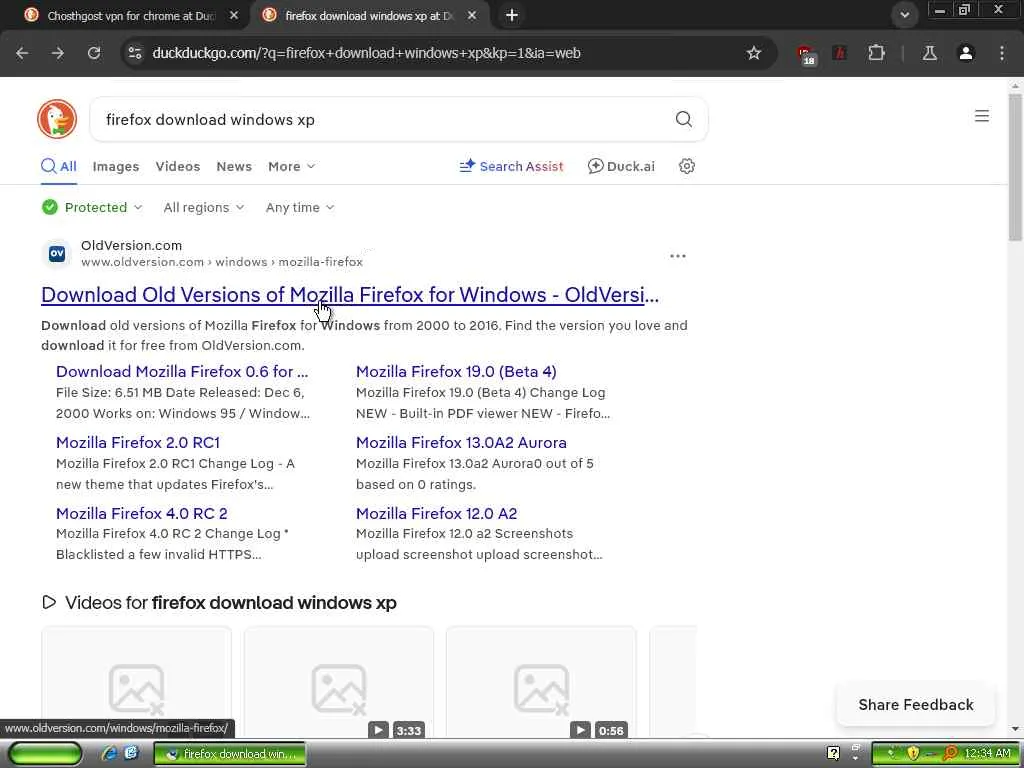Open the green Start button
Image resolution: width=1024 pixels, height=768 pixels.
pos(46,754)
